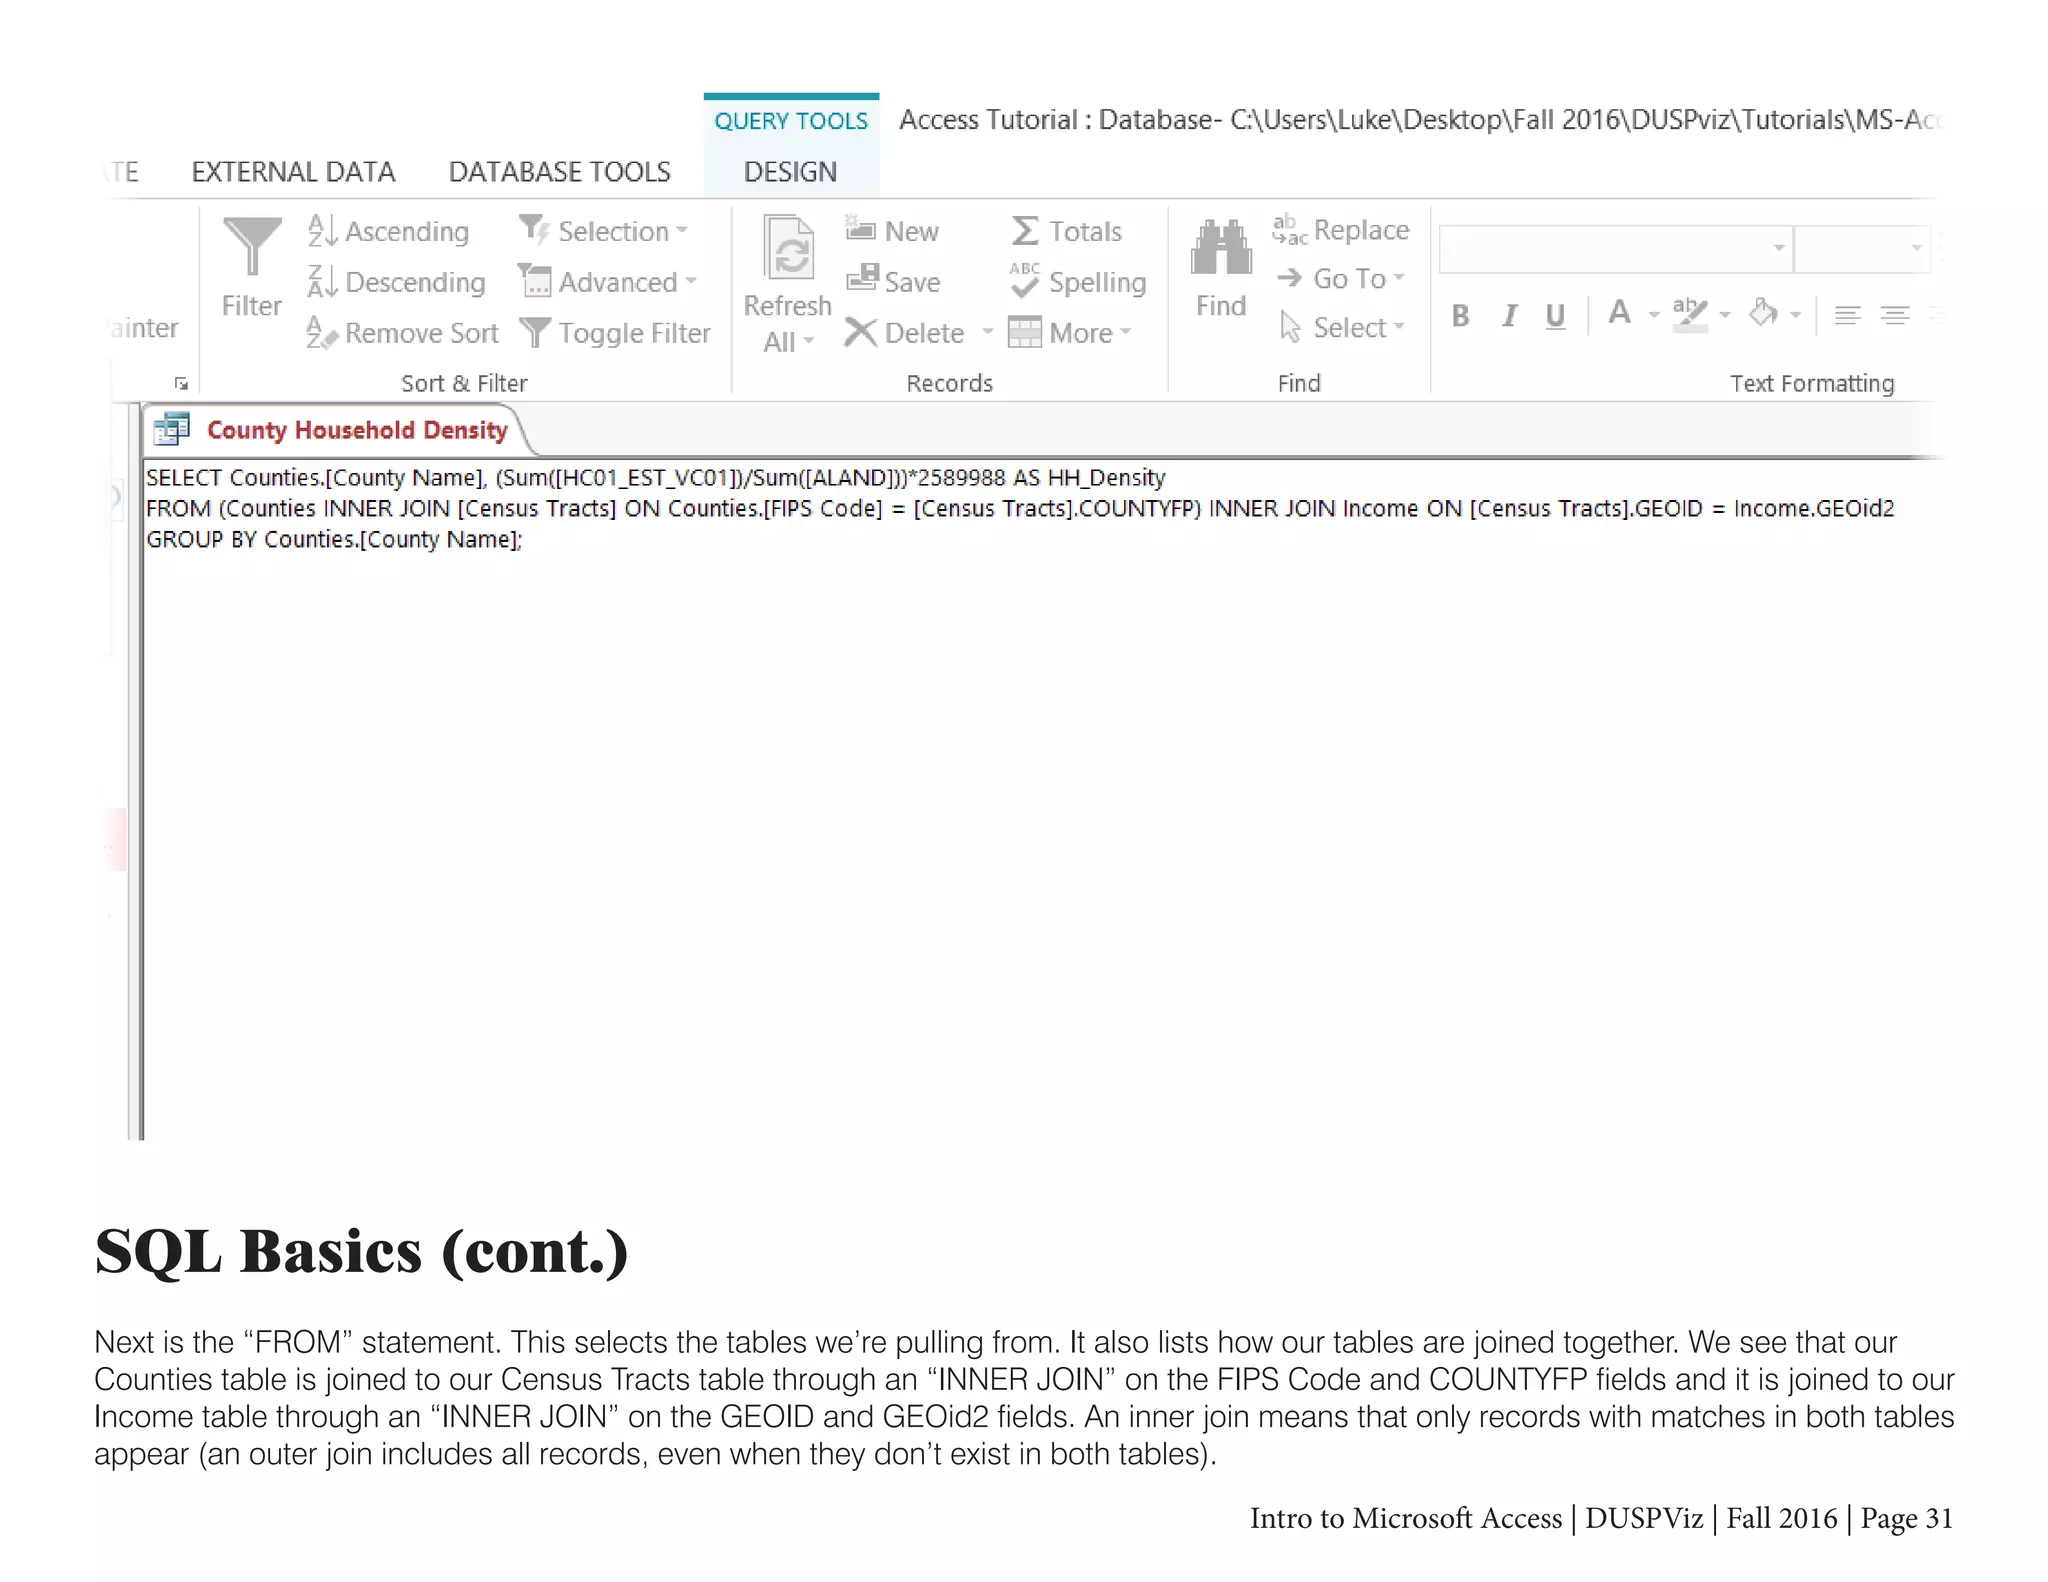
Task: Click the Delete record icon
Action: [x=860, y=332]
